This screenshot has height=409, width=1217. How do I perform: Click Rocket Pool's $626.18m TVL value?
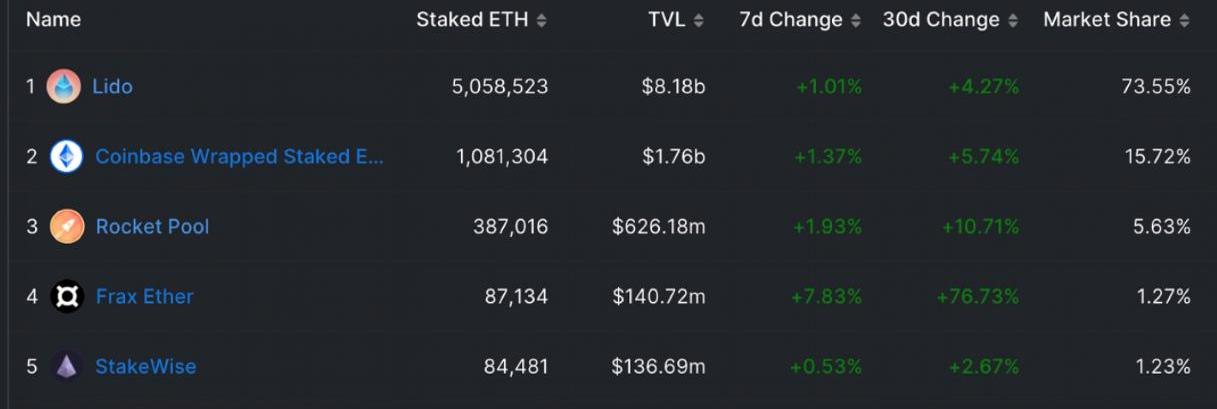(658, 227)
